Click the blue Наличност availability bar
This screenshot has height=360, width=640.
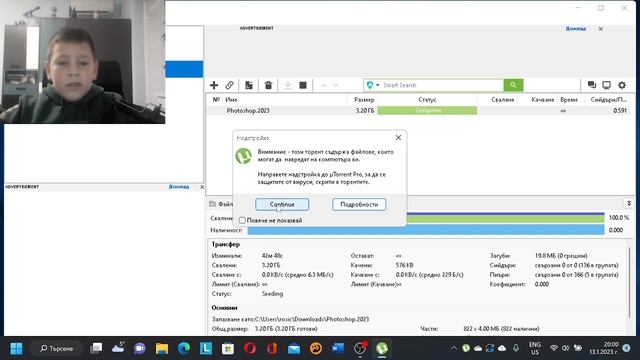426,230
